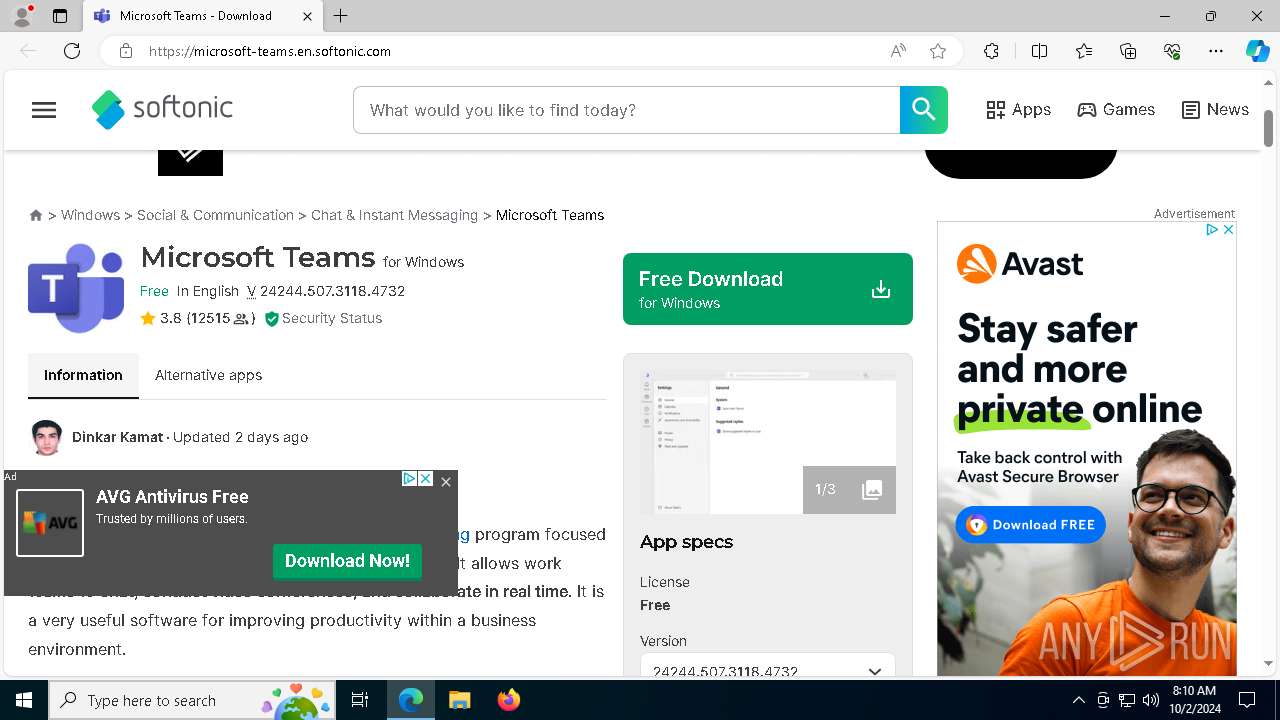This screenshot has width=1280, height=720.
Task: Click the Microsoft Teams app icon
Action: [x=76, y=288]
